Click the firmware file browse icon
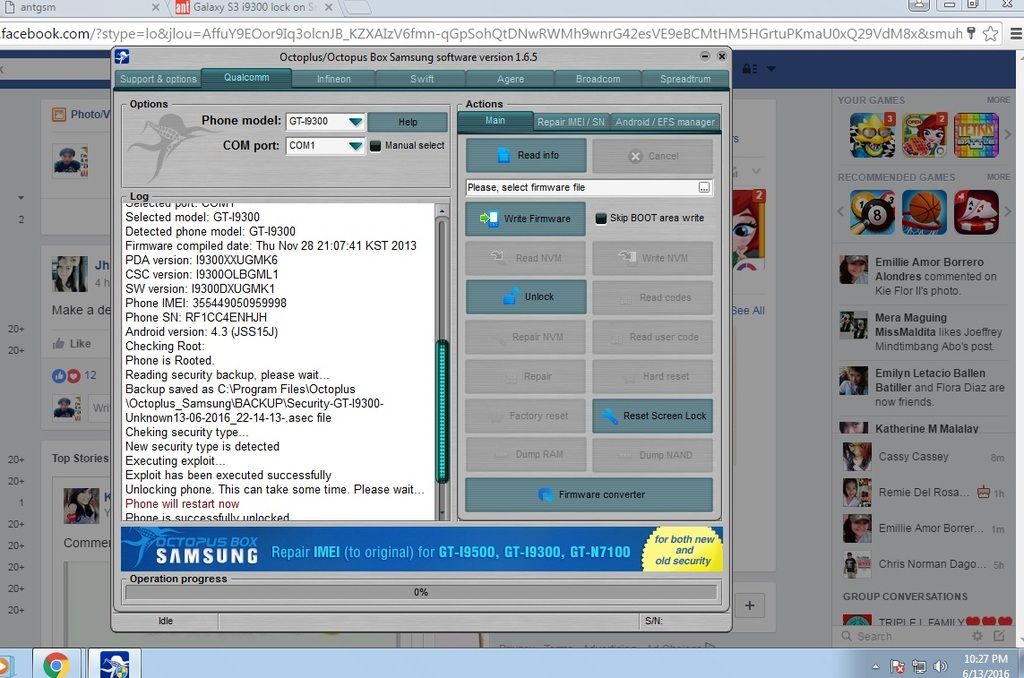 [704, 188]
